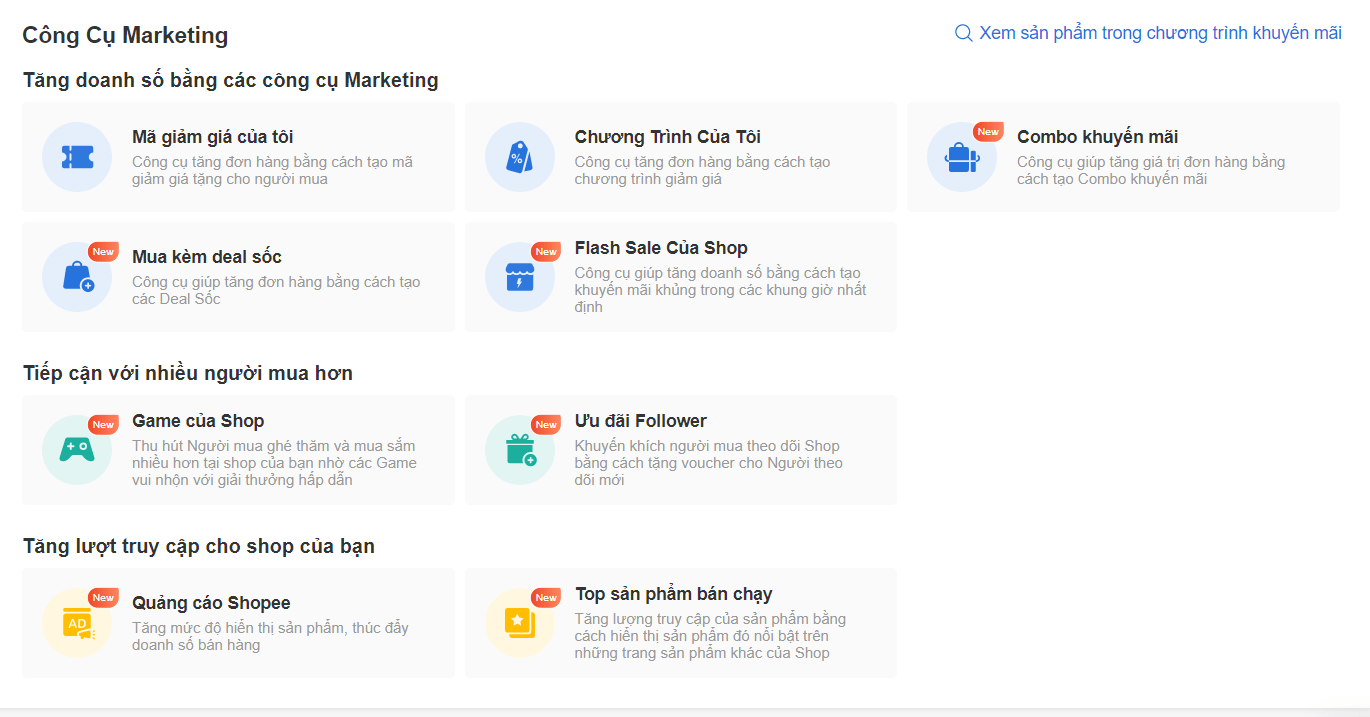Click the New badge on Mua kèm deal sốc
This screenshot has width=1370, height=717.
[x=102, y=251]
